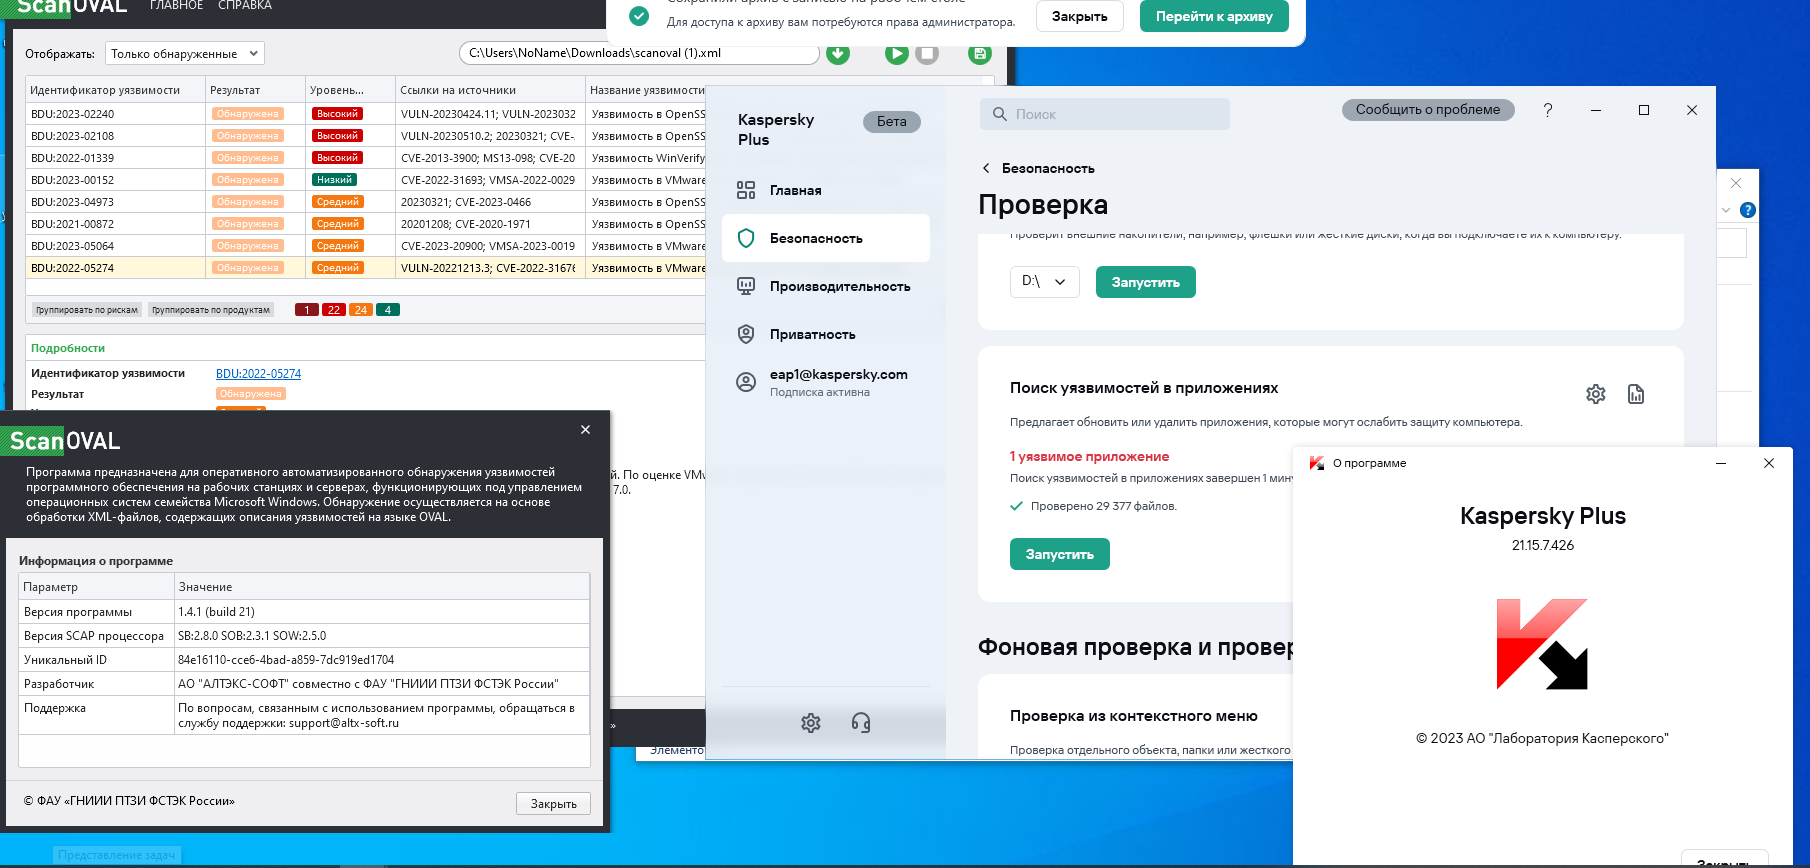Click the Kaspersky Поиск search field
The image size is (1810, 868).
1105,114
